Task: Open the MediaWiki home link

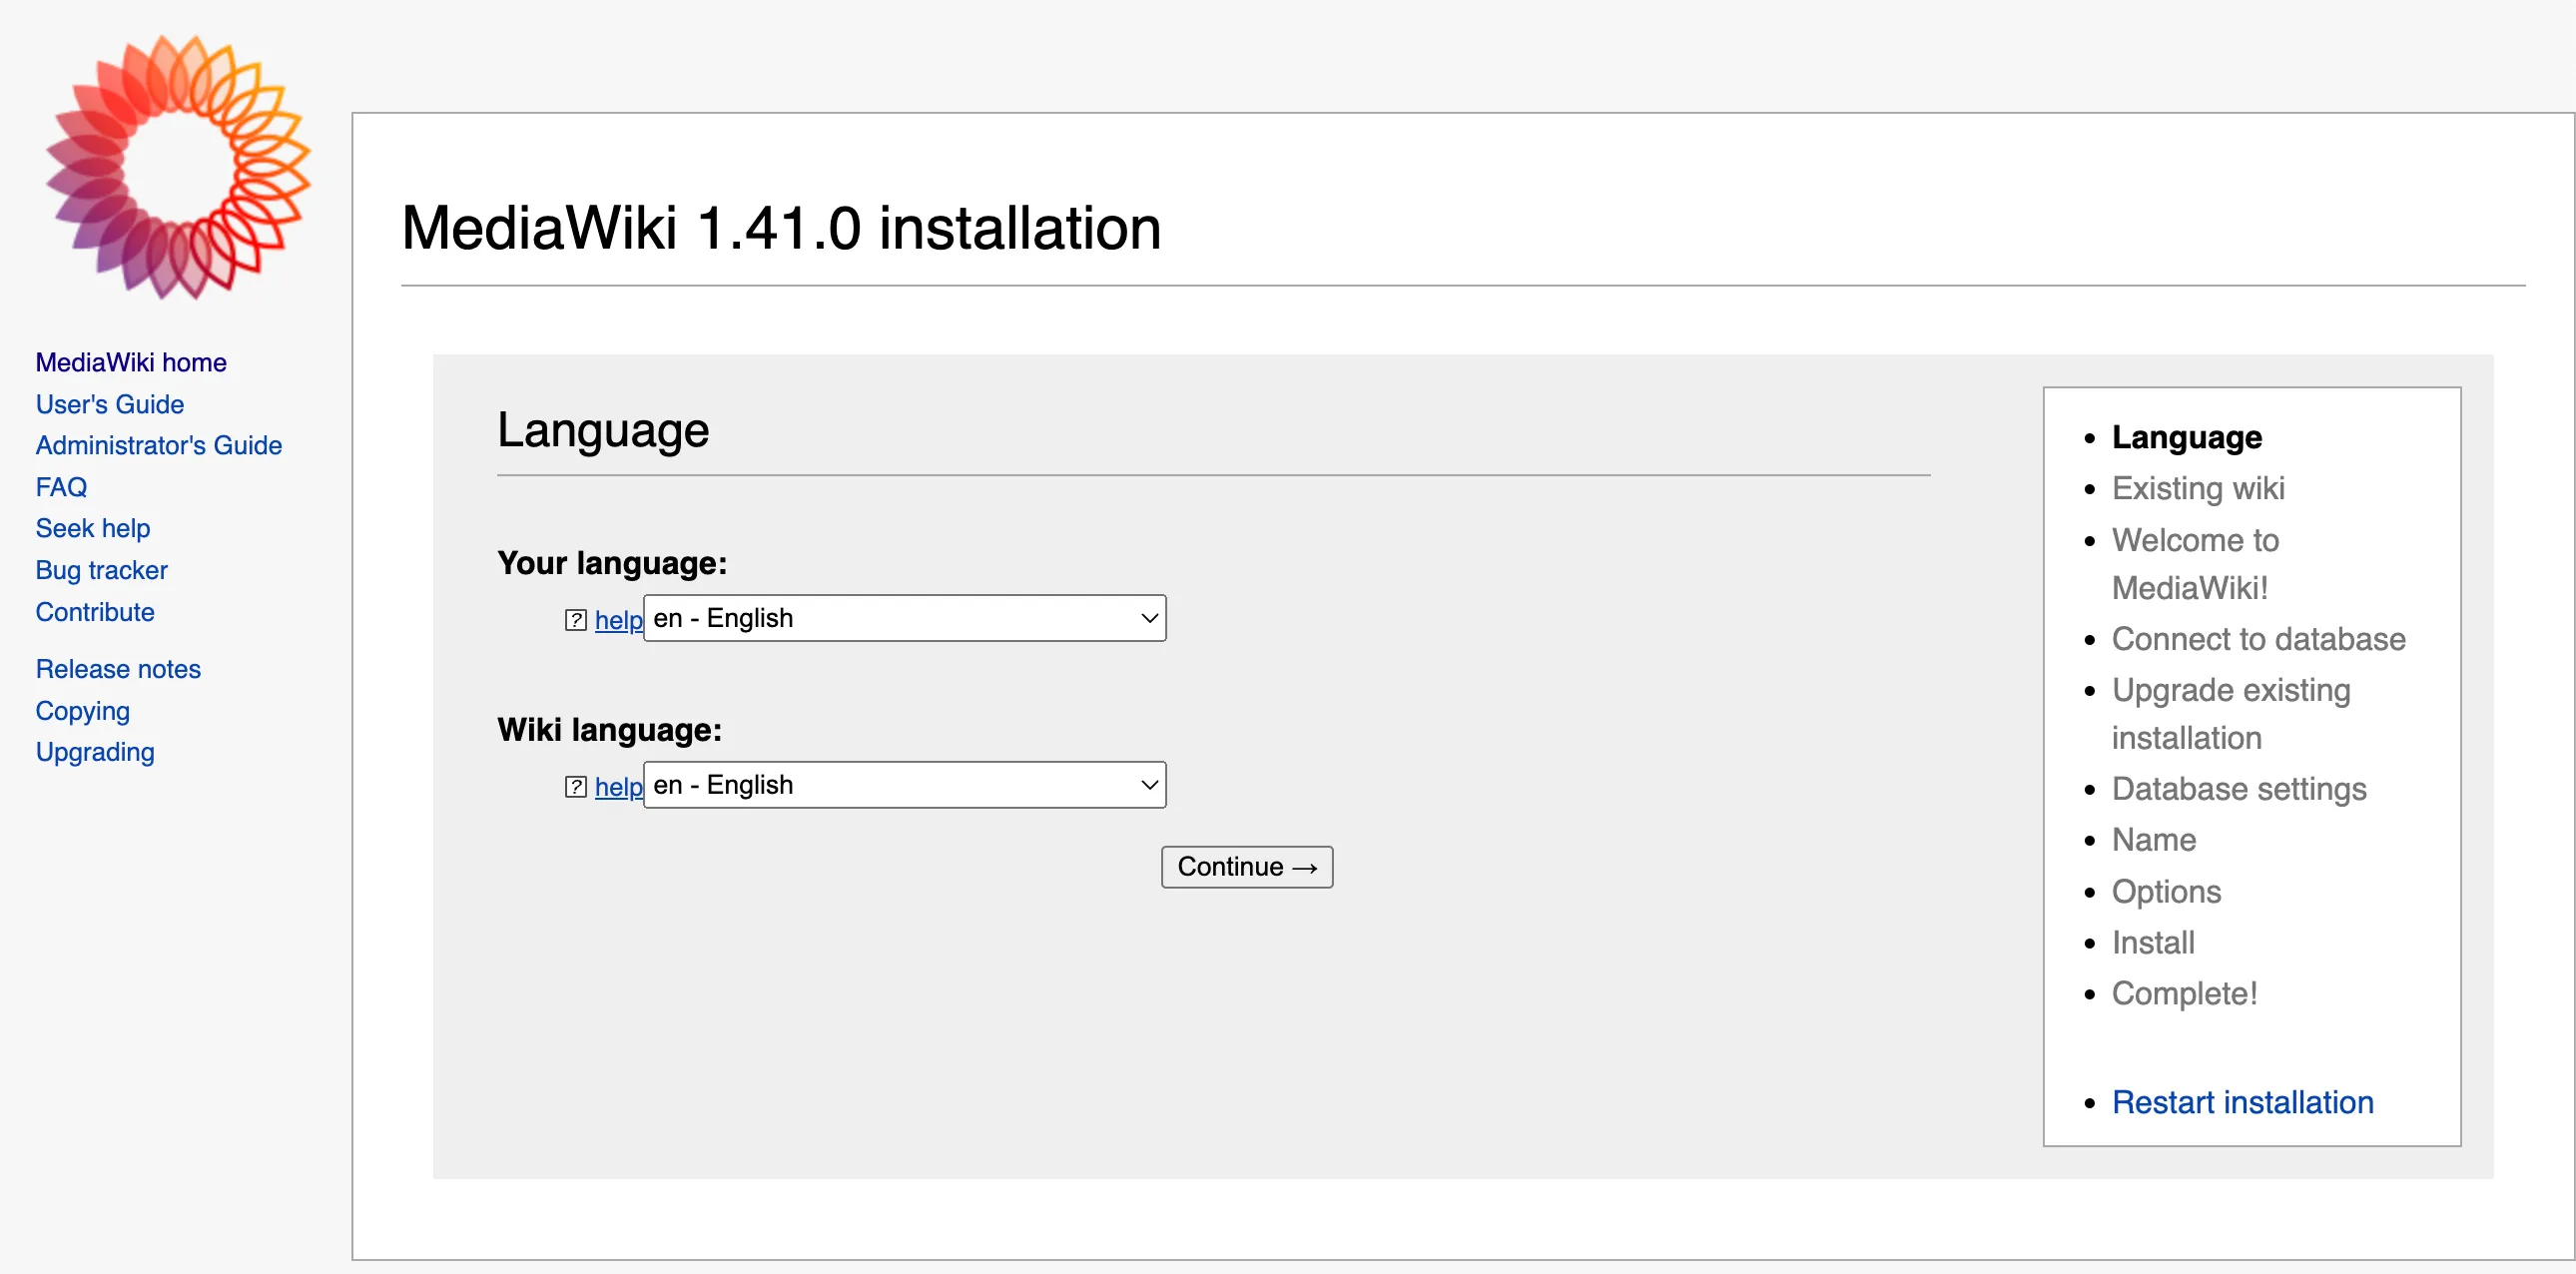Action: tap(130, 362)
